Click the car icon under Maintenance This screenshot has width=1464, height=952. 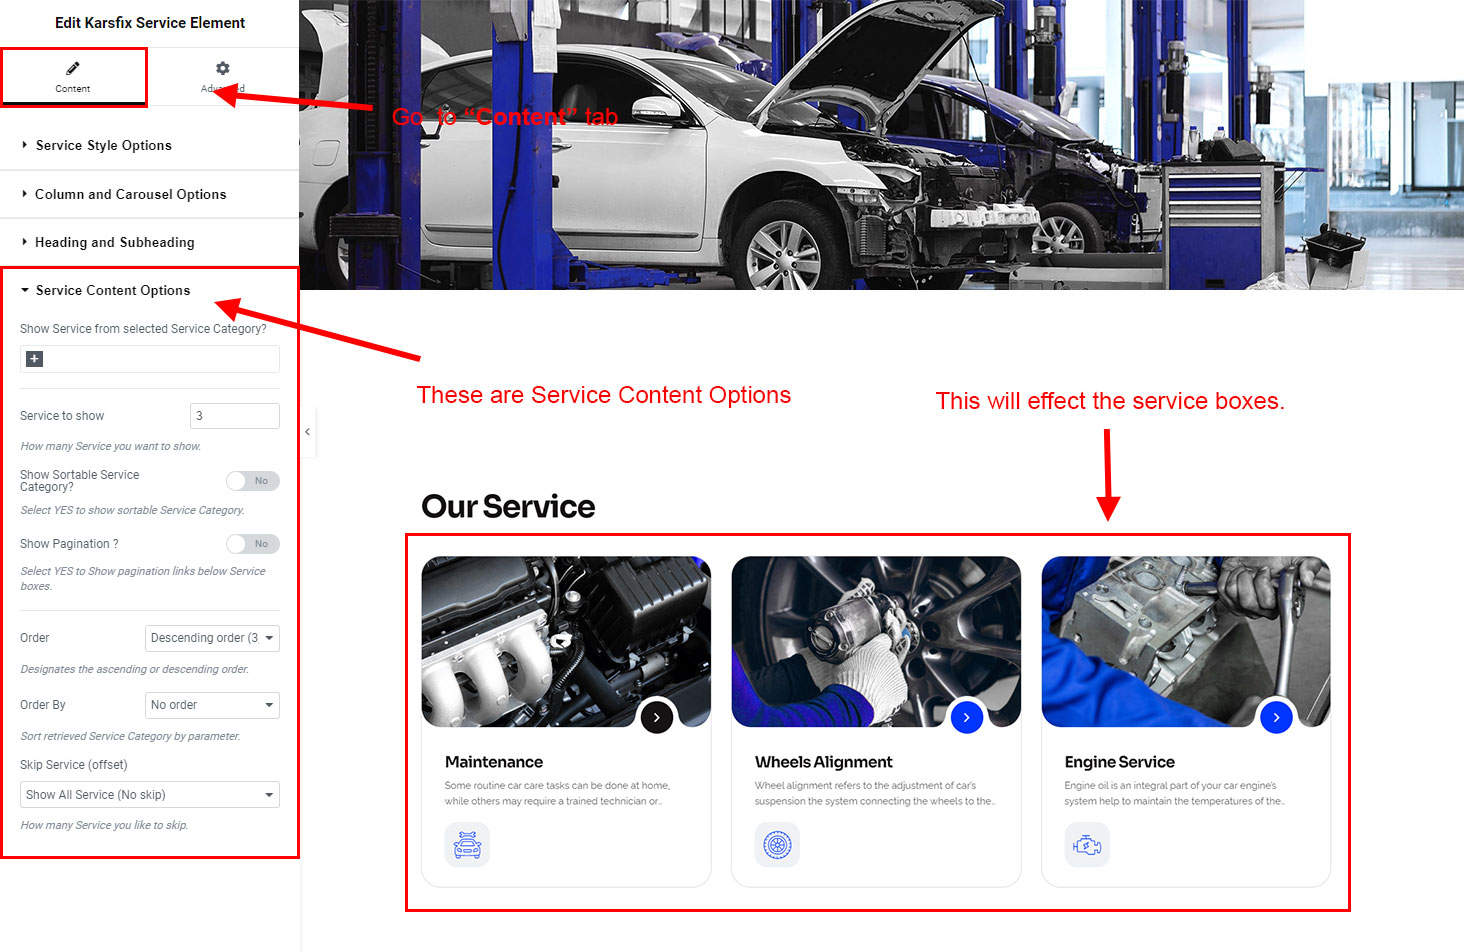coord(467,845)
